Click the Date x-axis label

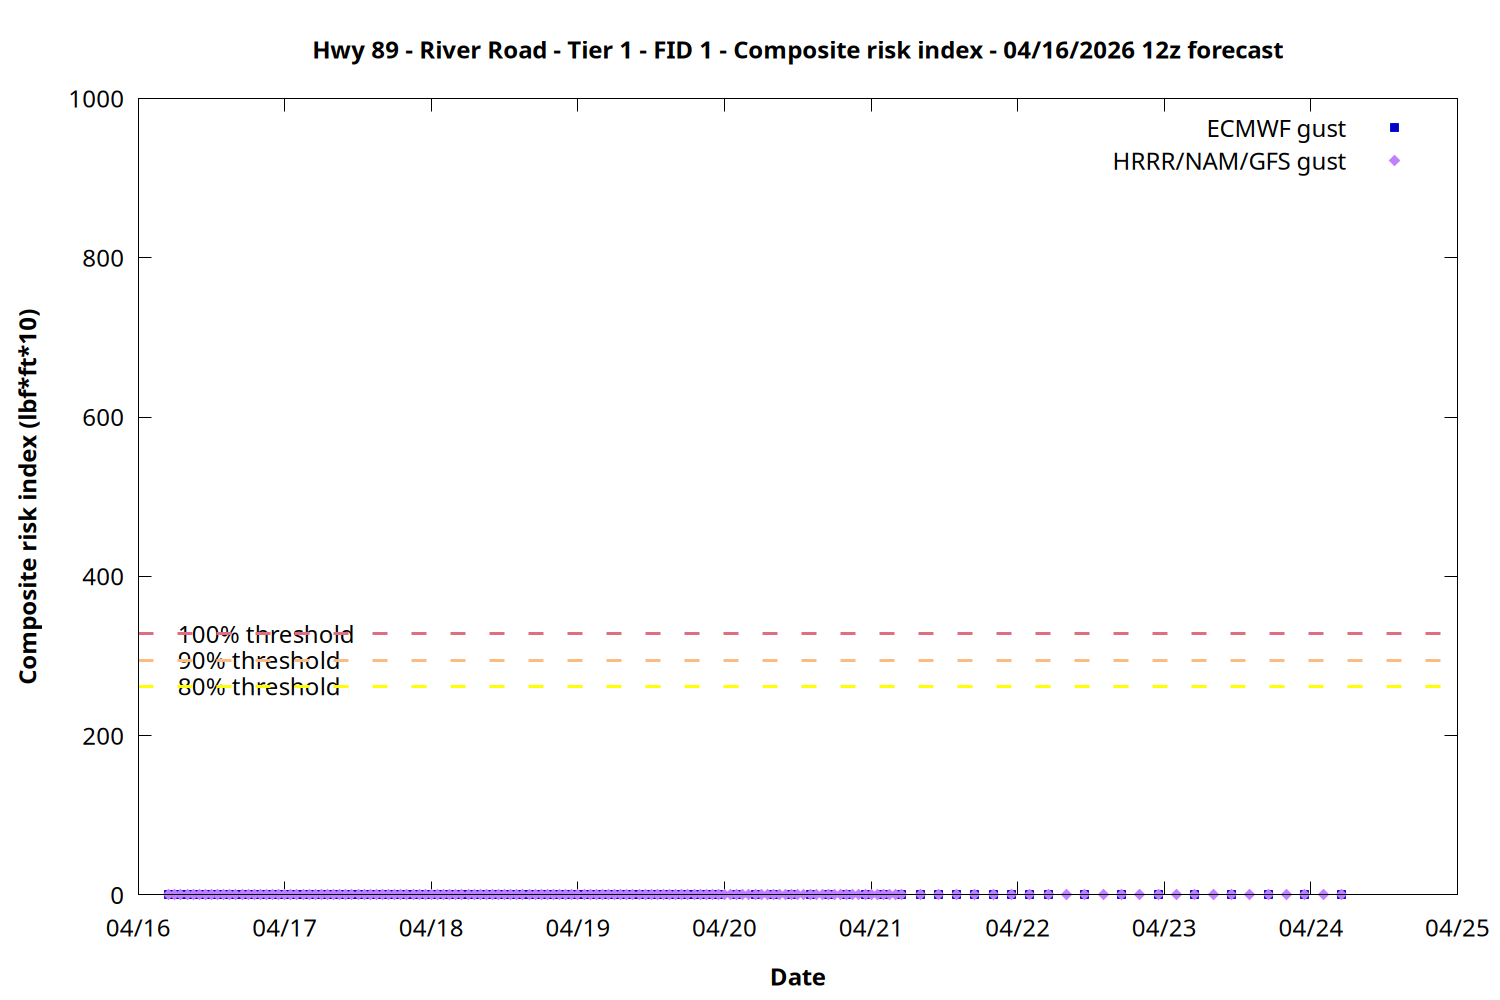pos(797,977)
